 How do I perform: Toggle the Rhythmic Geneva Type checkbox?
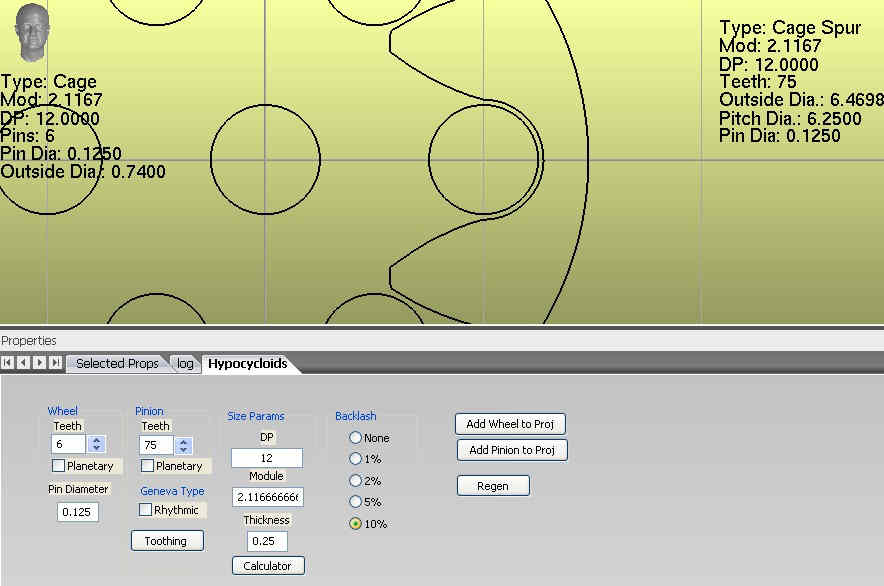click(146, 510)
